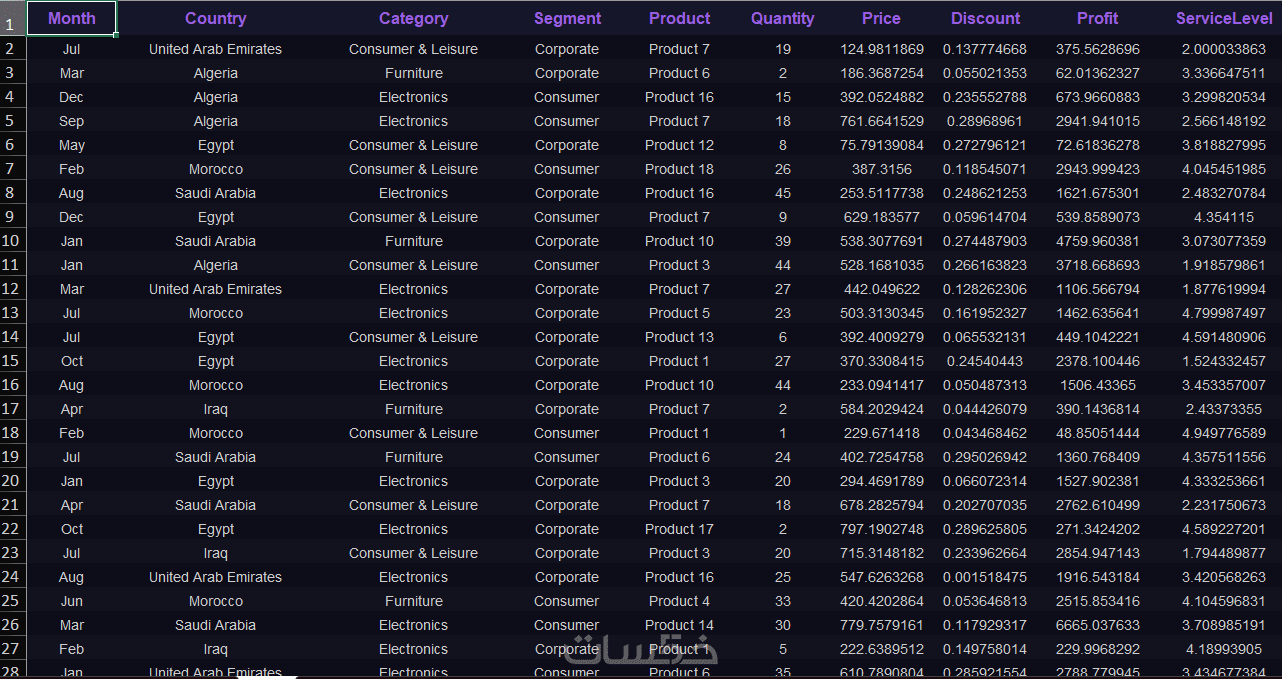
Task: Select the Price header cell
Action: coord(881,18)
